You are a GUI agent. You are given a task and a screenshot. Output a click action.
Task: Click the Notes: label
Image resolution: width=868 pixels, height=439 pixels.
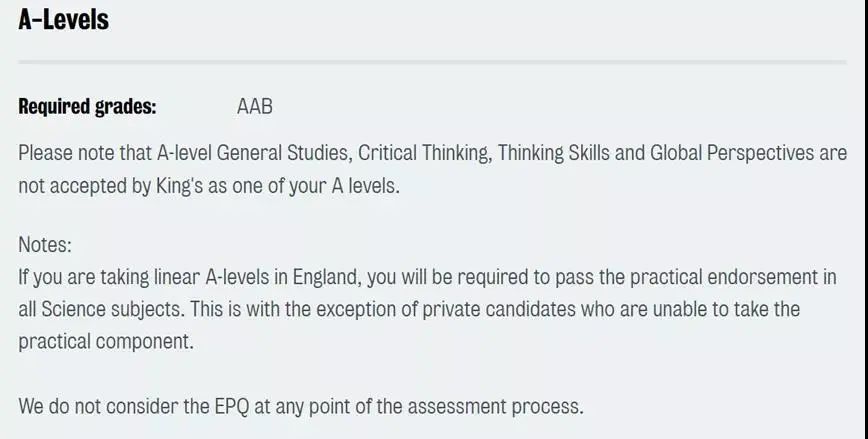45,244
